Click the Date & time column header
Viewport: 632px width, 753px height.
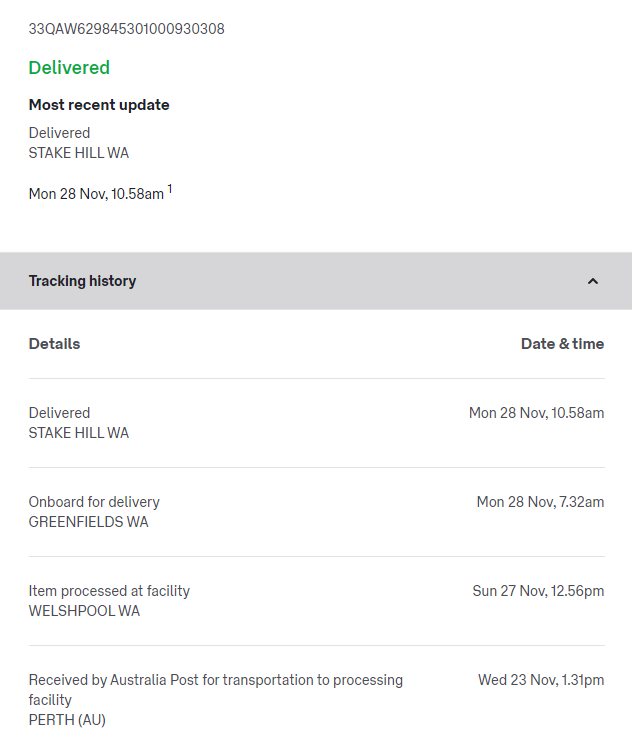[562, 344]
